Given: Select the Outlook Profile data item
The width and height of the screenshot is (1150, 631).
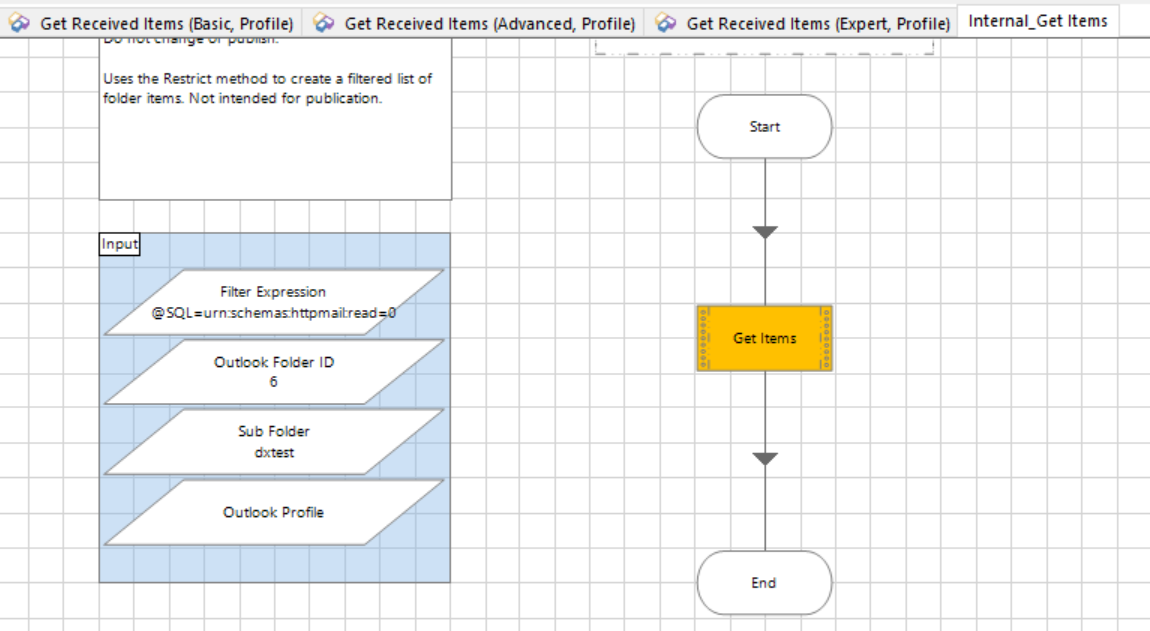Looking at the screenshot, I should click(274, 512).
